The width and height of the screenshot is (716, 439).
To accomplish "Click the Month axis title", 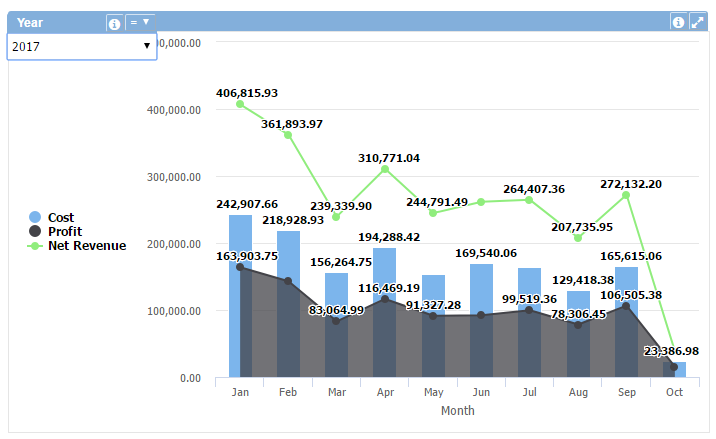I will pos(457,410).
